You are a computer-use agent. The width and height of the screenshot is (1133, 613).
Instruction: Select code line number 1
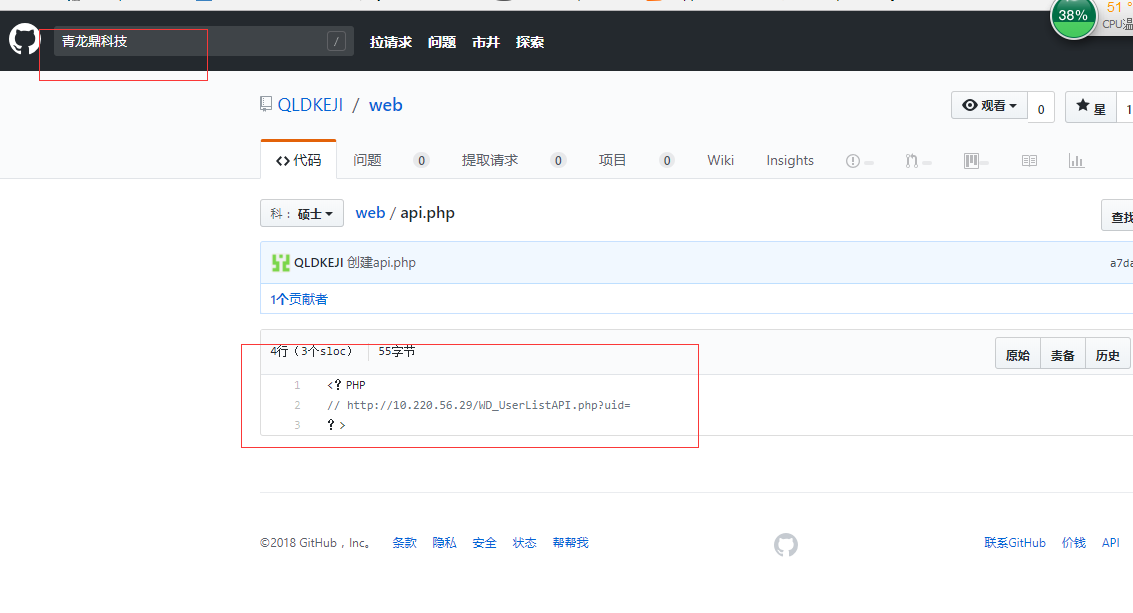click(x=297, y=385)
